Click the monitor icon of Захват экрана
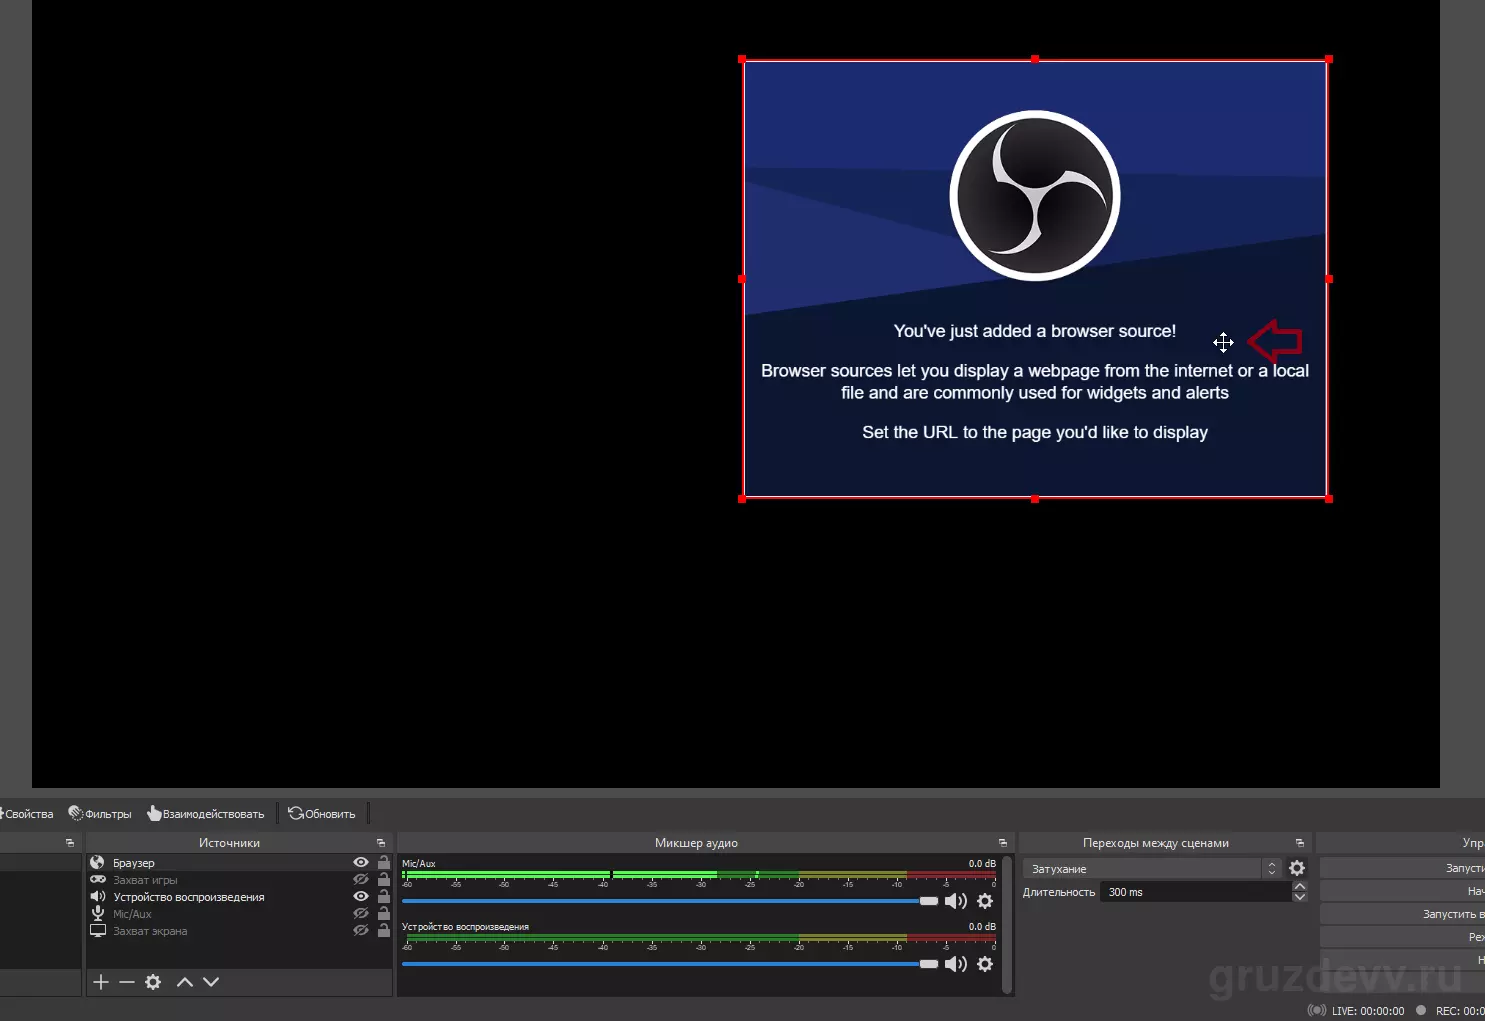 tap(98, 931)
